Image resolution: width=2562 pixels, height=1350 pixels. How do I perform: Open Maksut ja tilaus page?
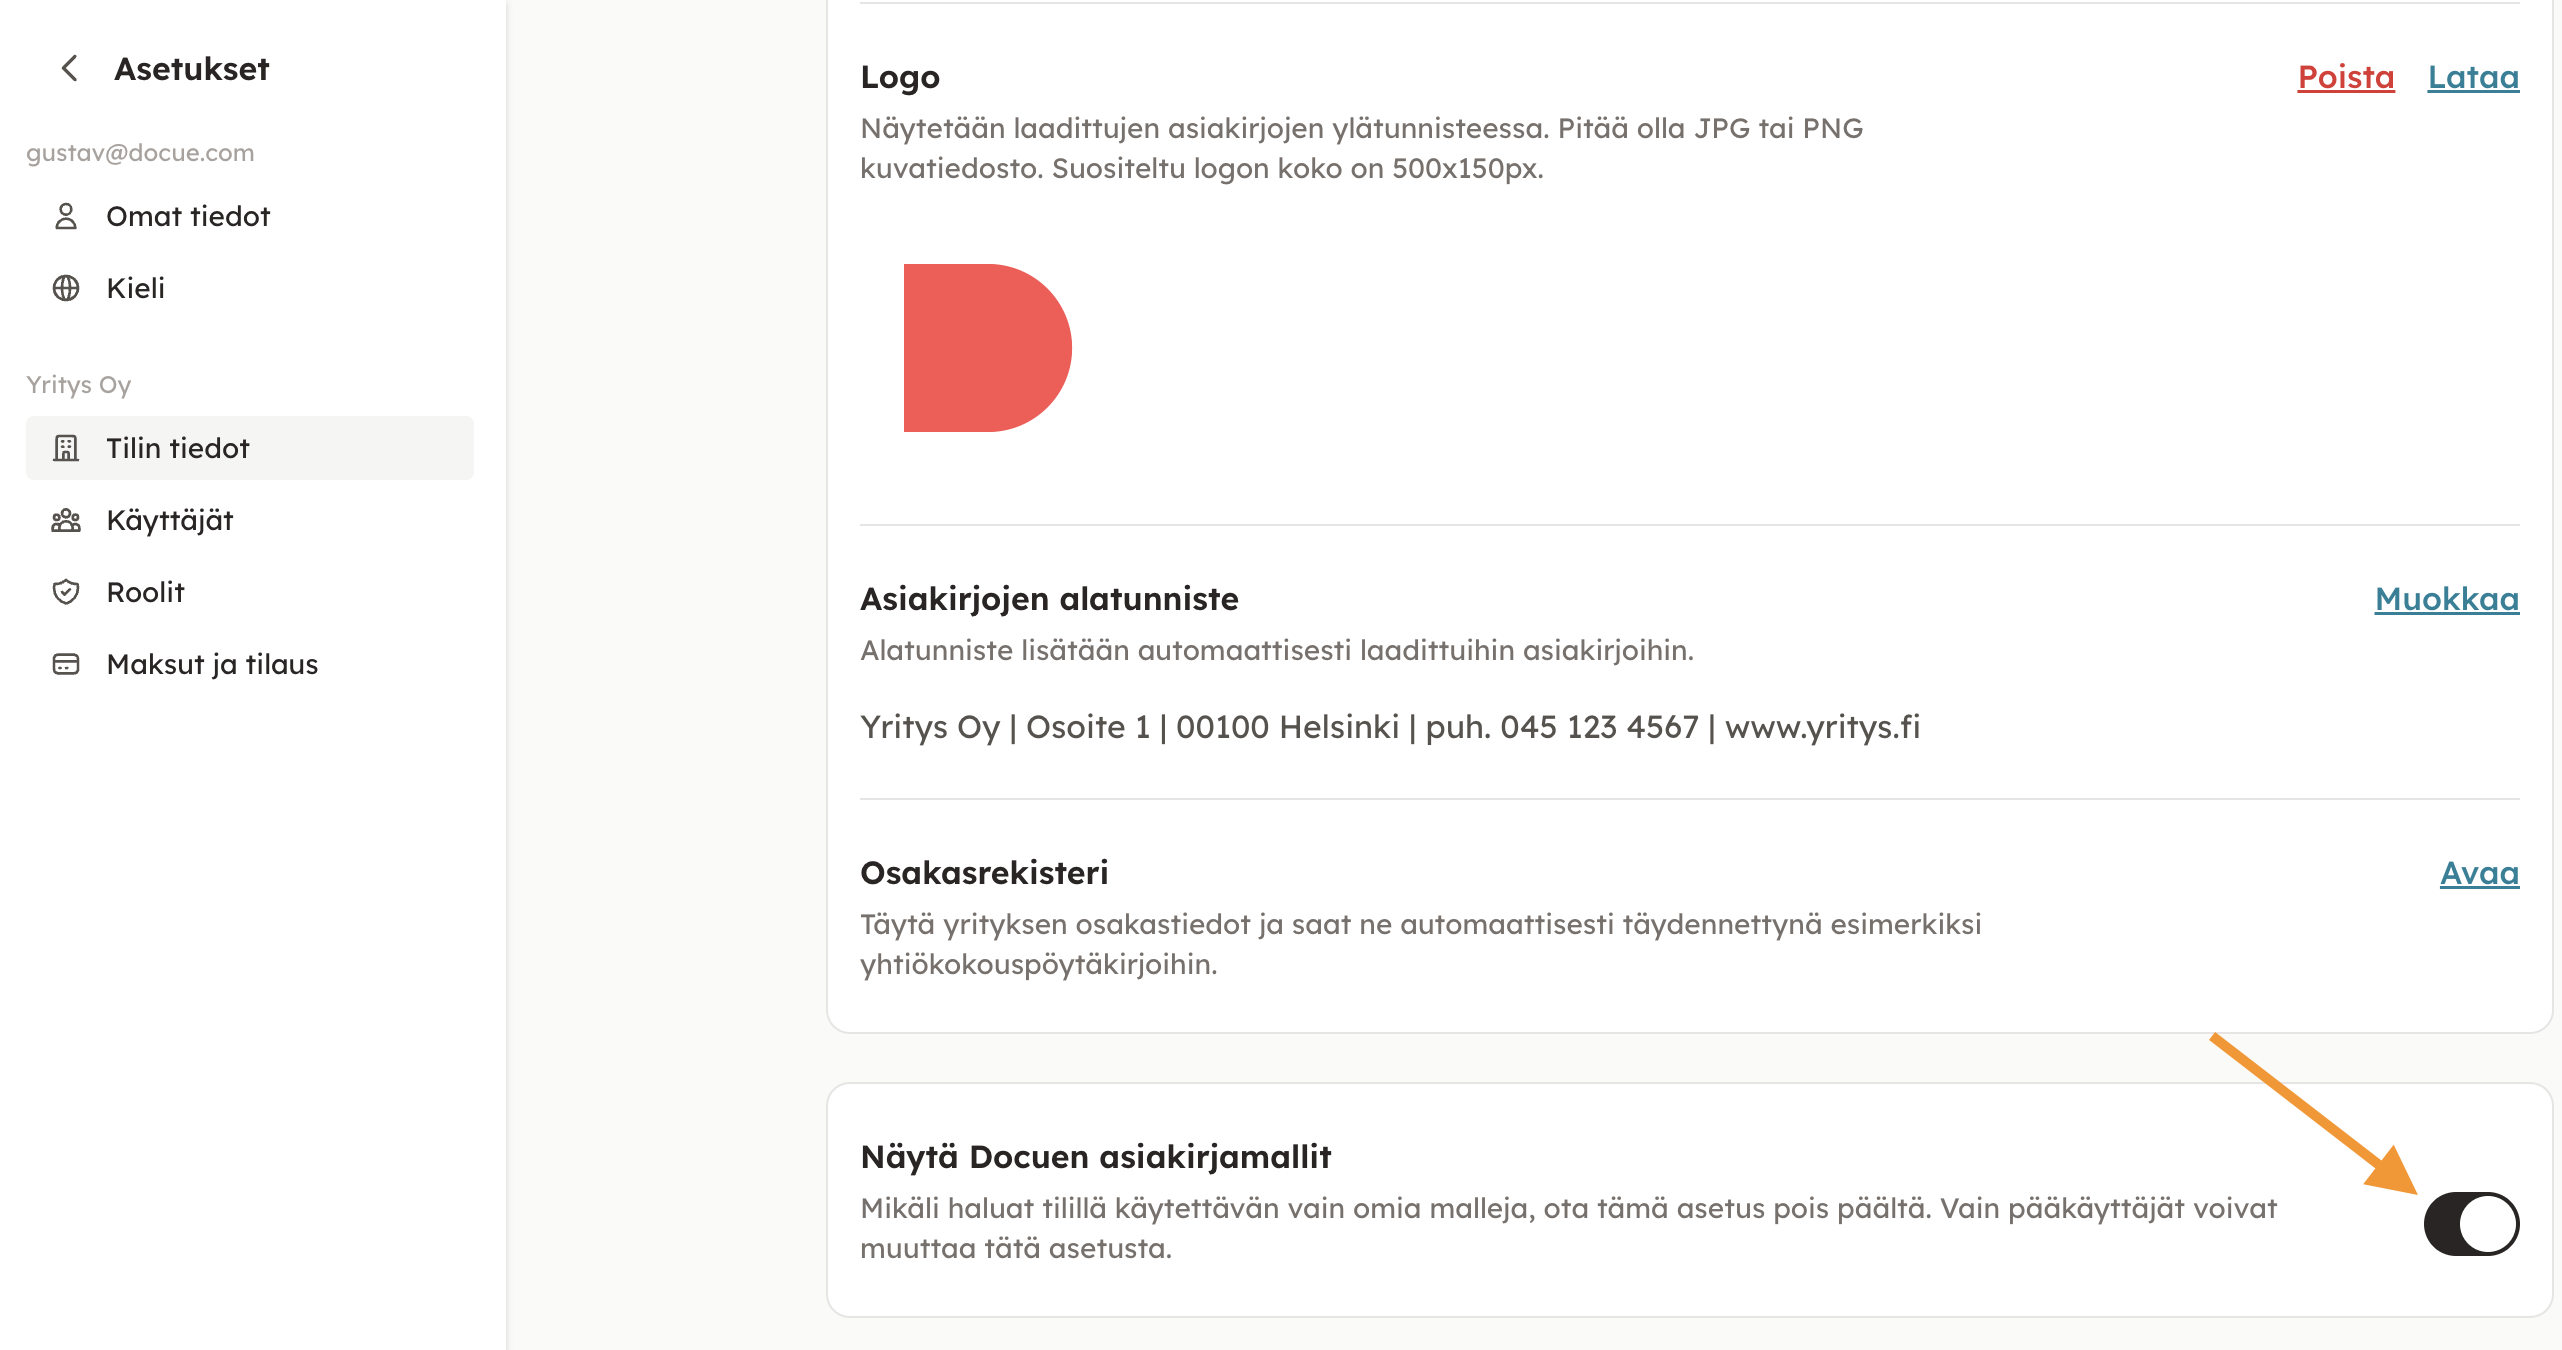pos(212,665)
